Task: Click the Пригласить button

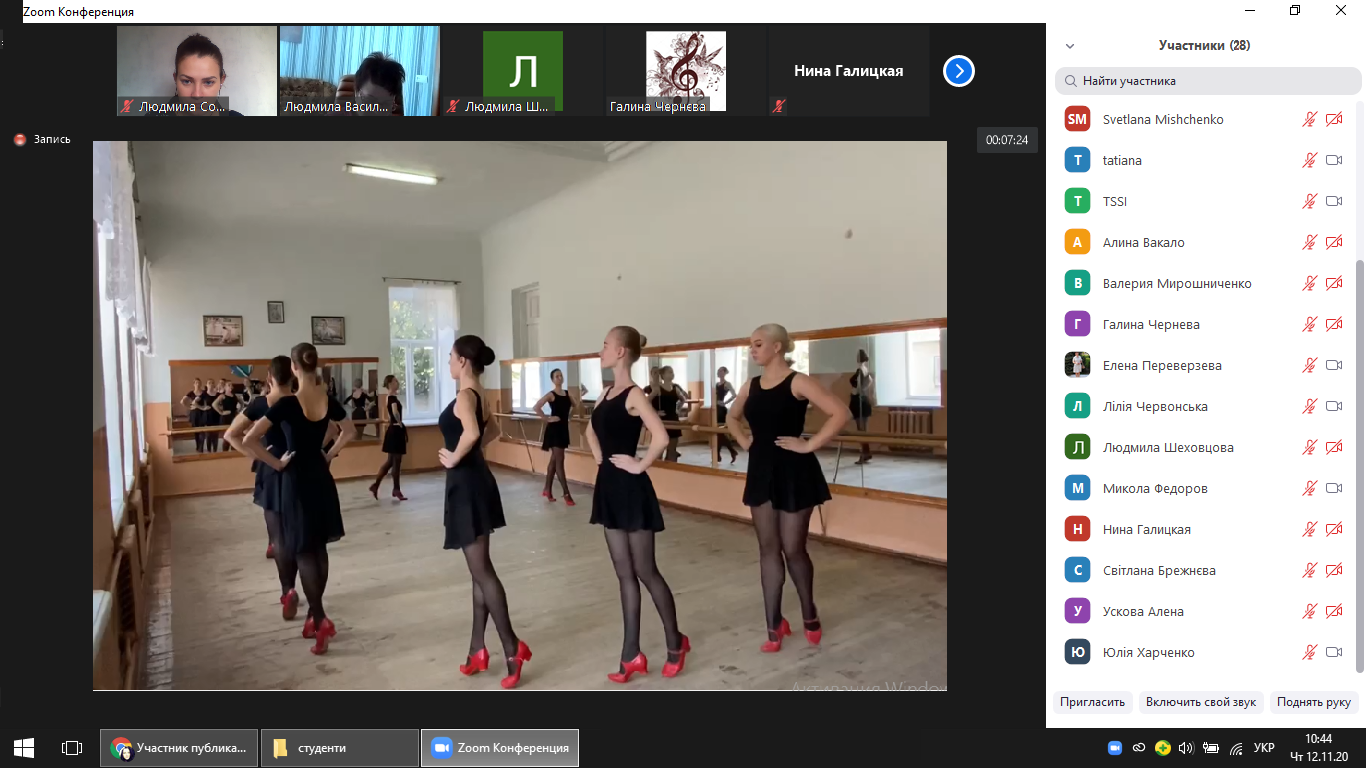Action: tap(1093, 702)
